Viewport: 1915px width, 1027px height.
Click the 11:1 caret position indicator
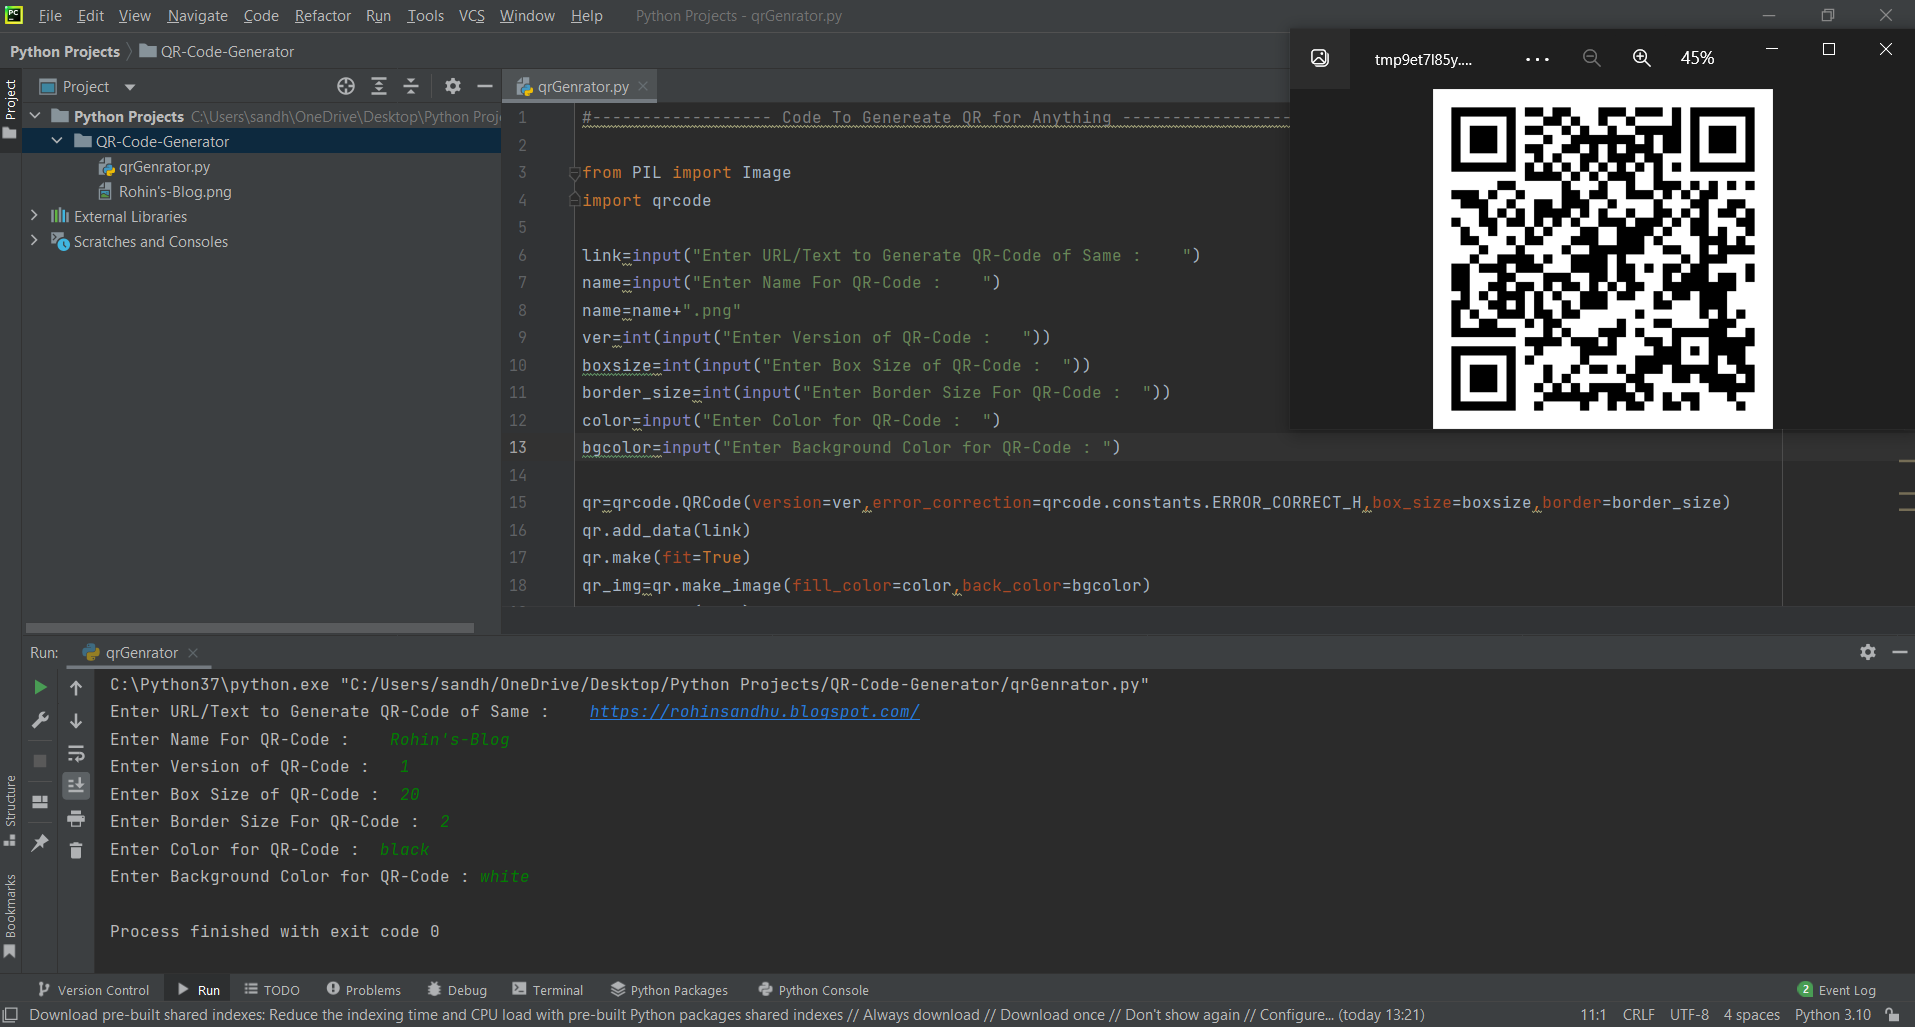[1593, 1015]
